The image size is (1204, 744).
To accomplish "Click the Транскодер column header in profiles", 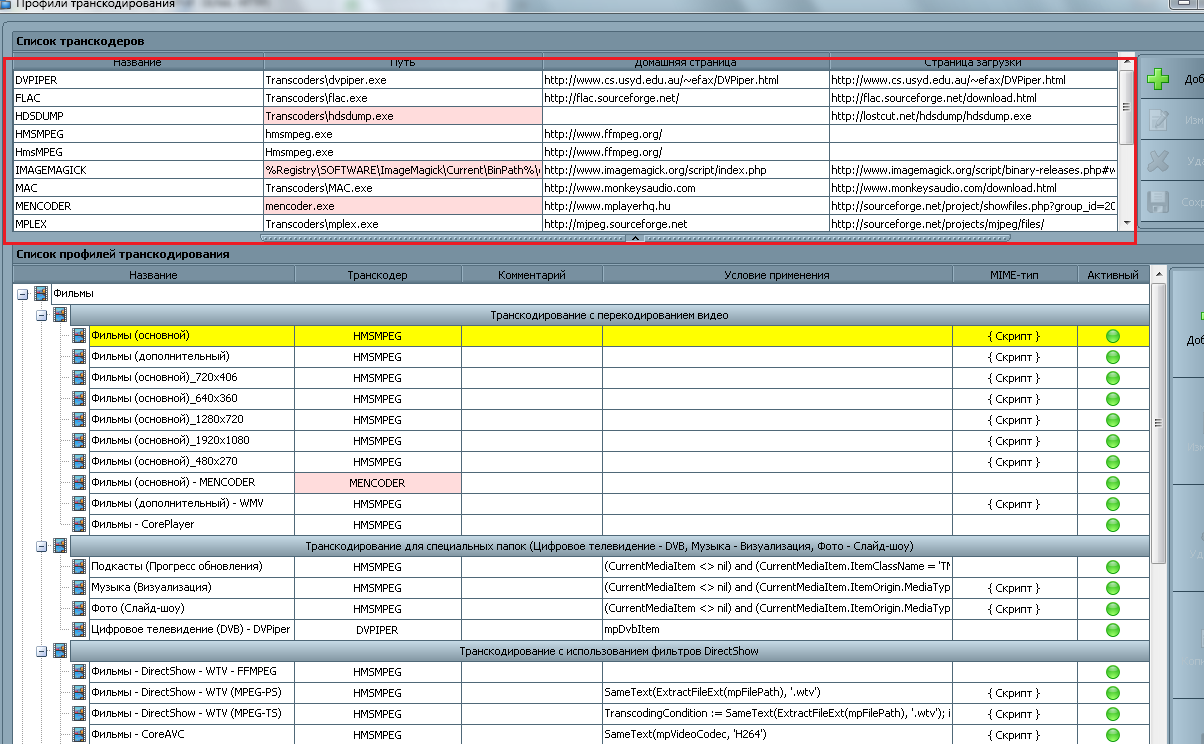I will 377,275.
